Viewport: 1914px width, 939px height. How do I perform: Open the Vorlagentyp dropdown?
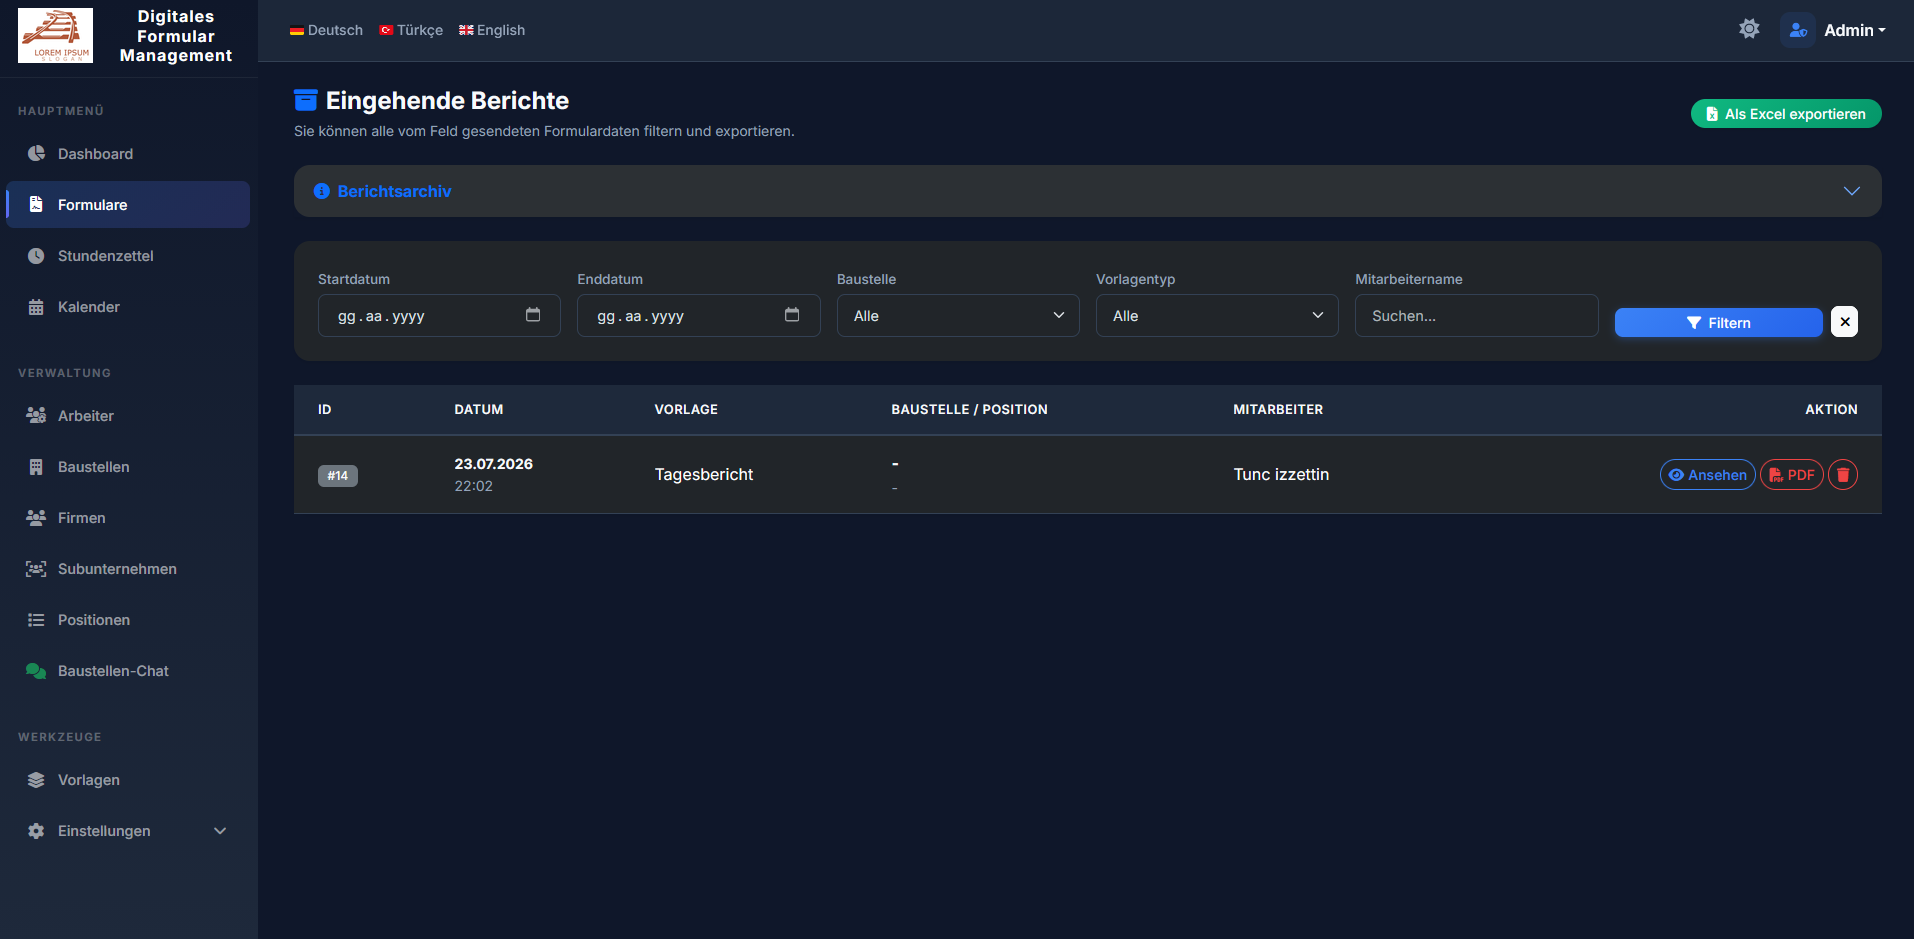click(1217, 315)
